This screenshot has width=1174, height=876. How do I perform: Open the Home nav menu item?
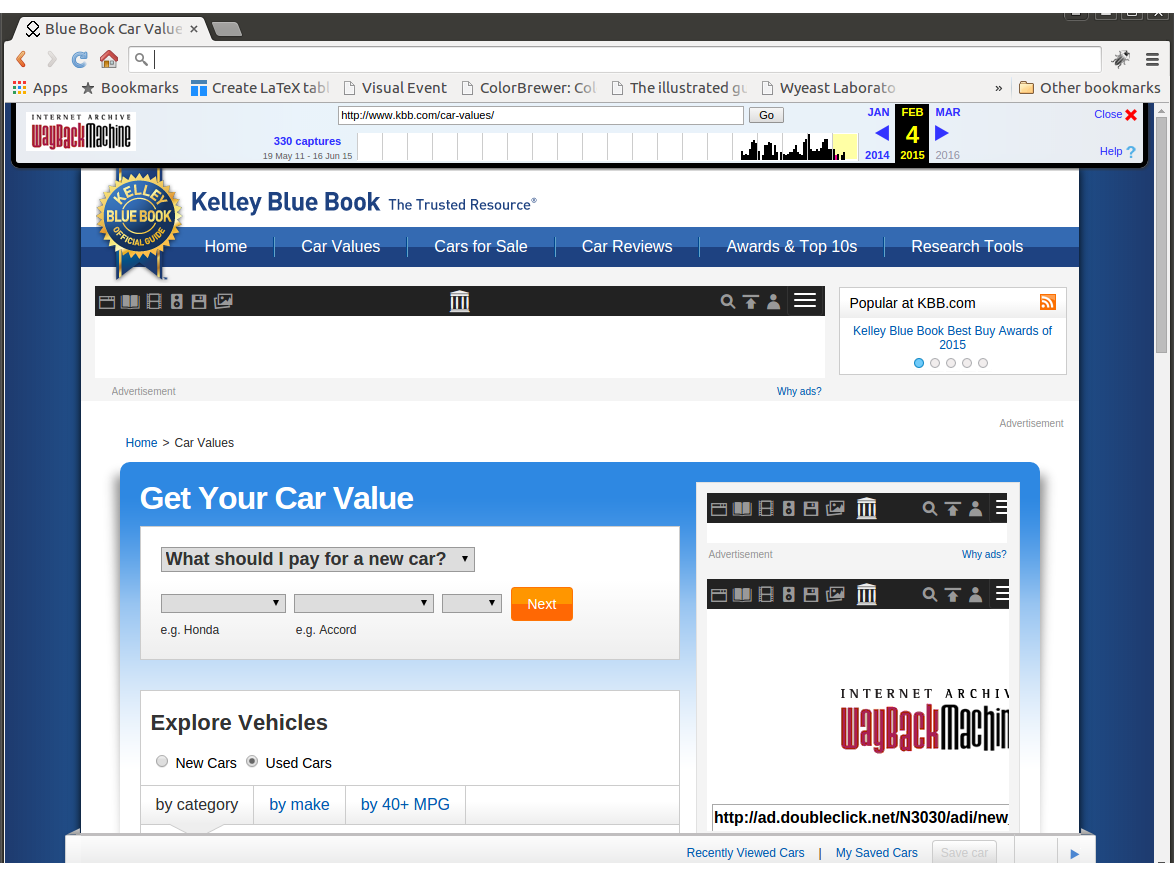pyautogui.click(x=225, y=246)
